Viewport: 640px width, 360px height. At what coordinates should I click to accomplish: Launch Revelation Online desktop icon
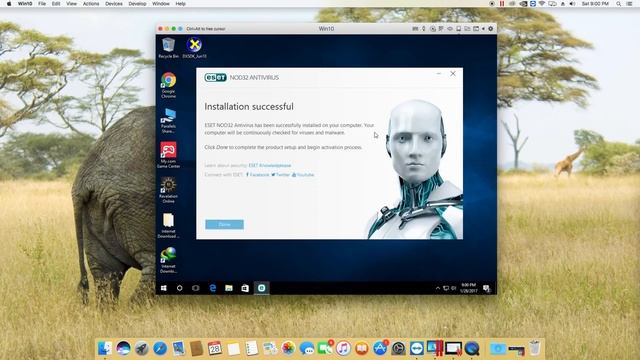click(168, 190)
